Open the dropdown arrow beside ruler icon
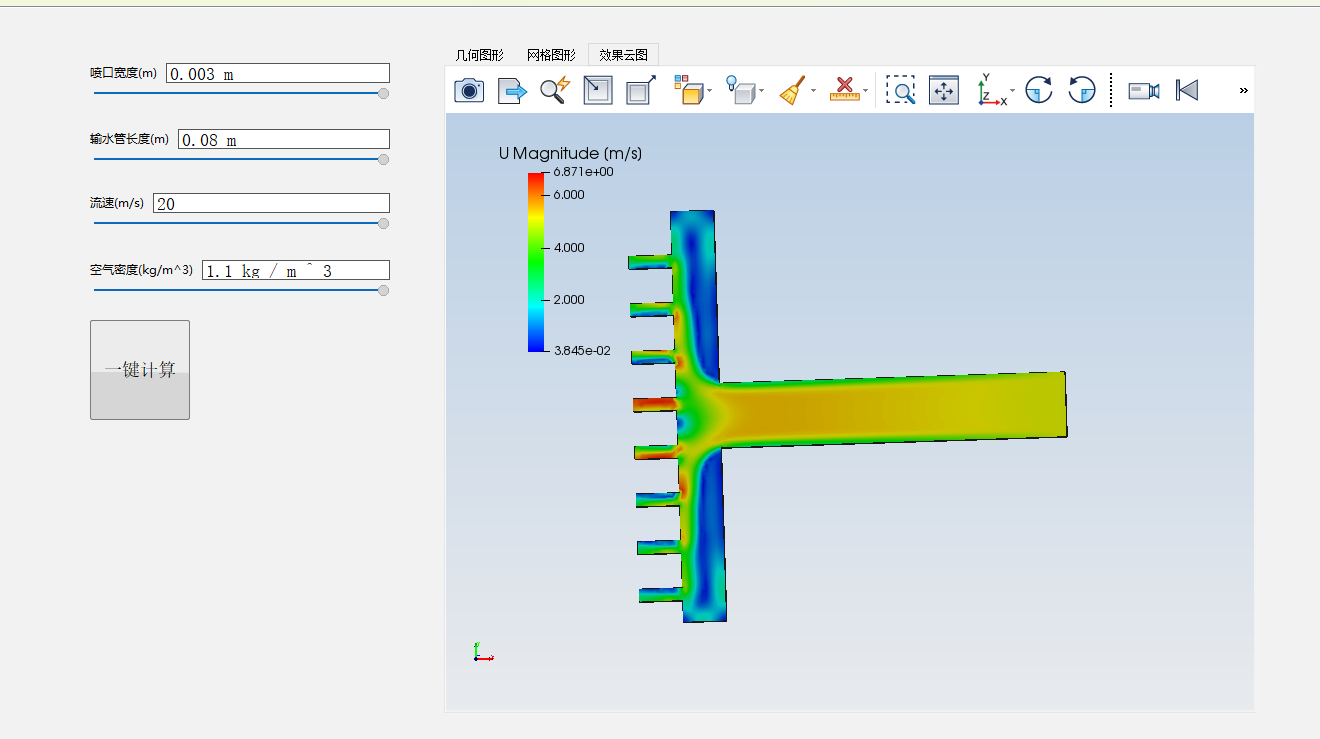The width and height of the screenshot is (1320, 739). pyautogui.click(x=866, y=91)
